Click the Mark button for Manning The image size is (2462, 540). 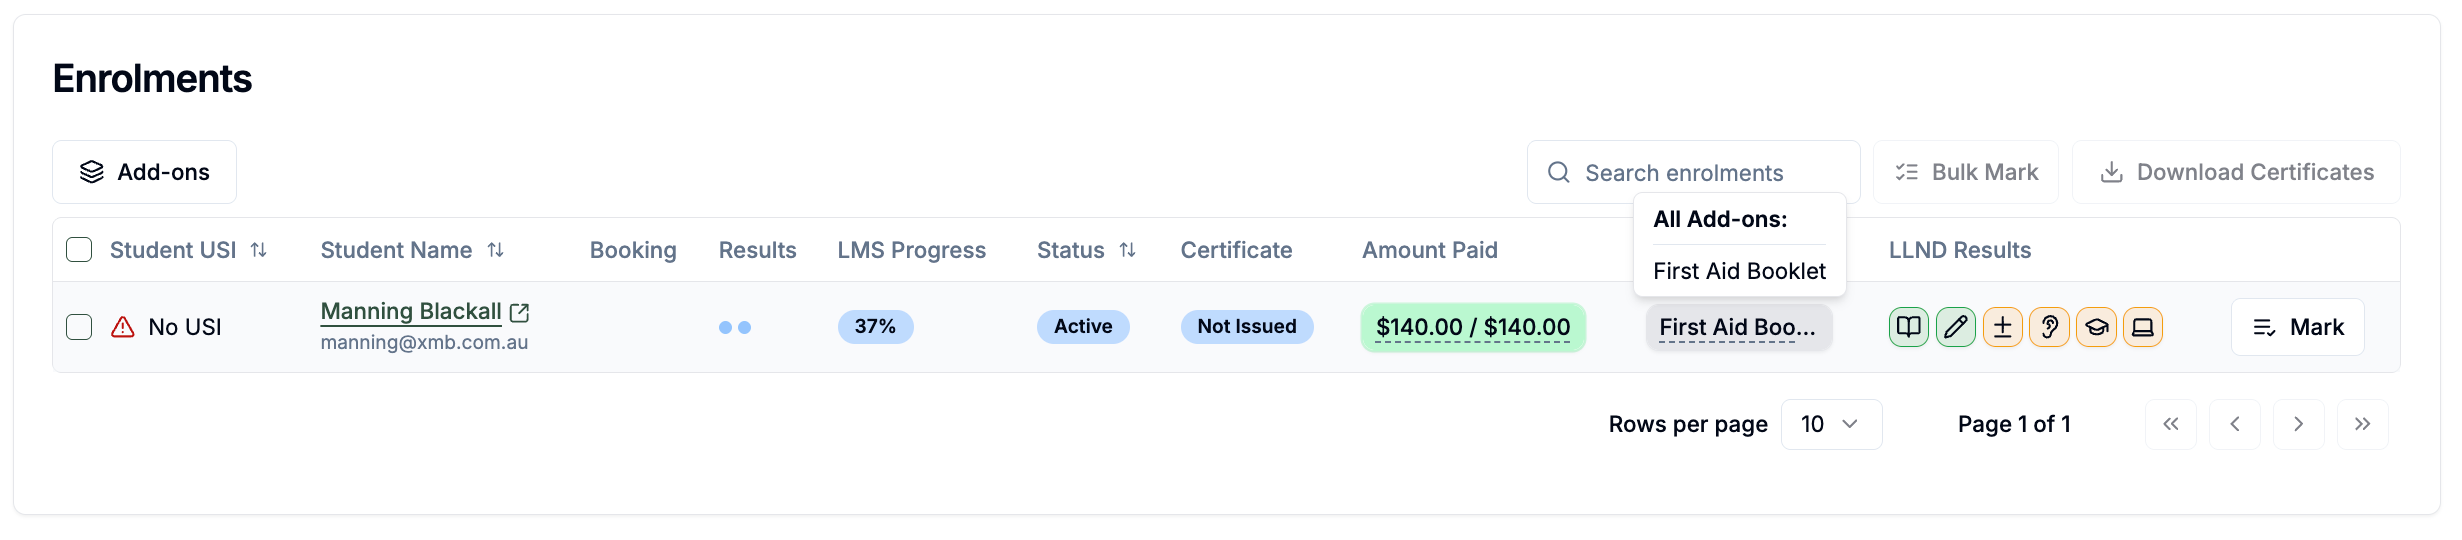pos(2297,327)
